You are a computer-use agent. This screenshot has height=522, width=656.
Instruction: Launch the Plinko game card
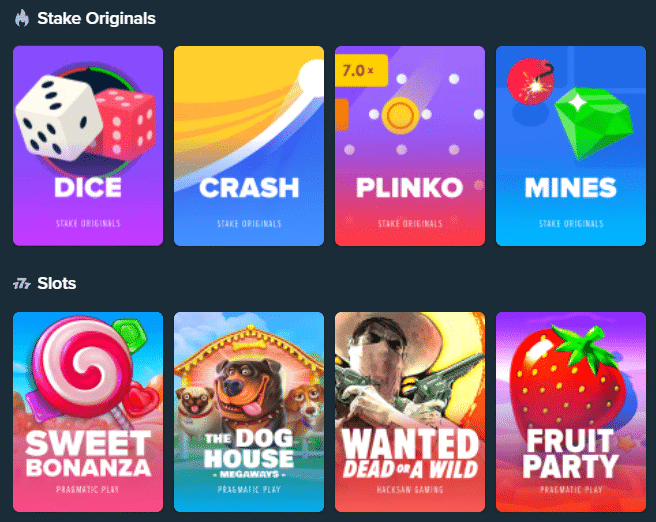pyautogui.click(x=410, y=146)
